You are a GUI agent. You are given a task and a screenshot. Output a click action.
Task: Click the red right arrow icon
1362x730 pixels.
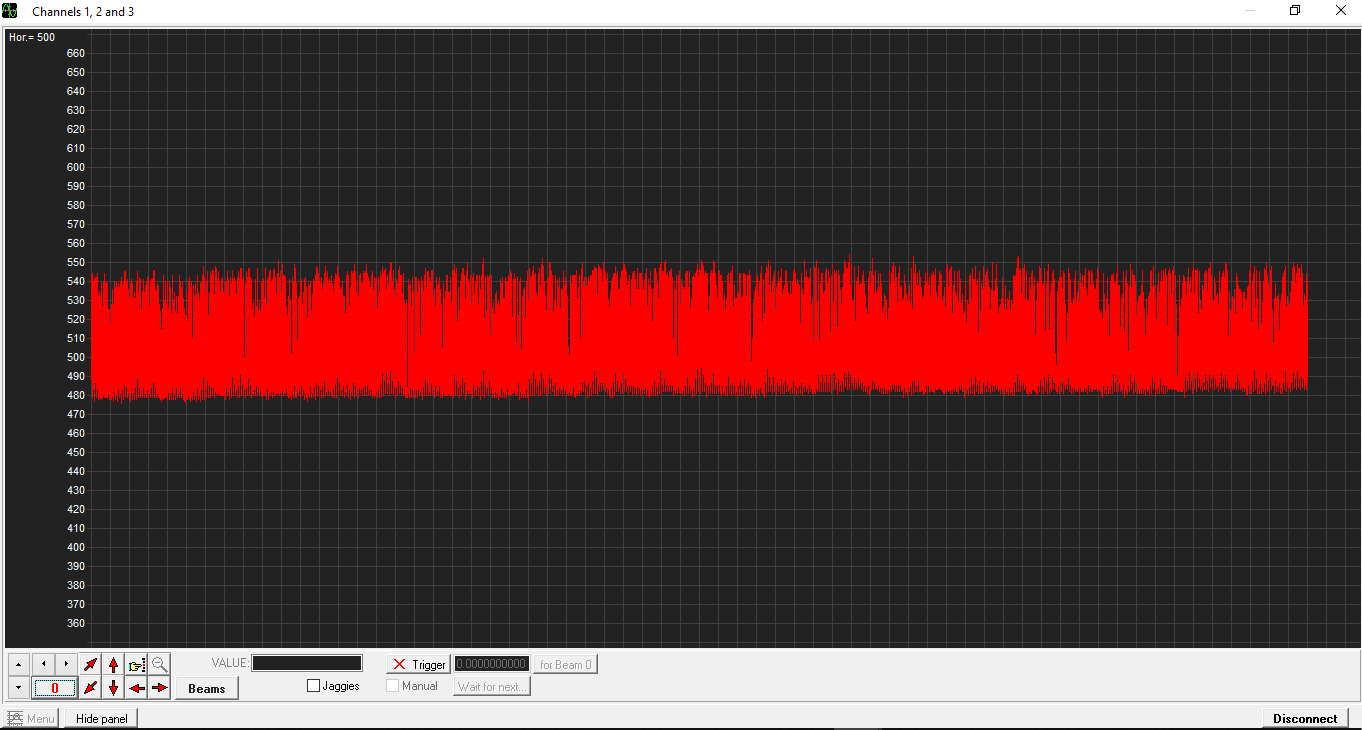click(160, 688)
